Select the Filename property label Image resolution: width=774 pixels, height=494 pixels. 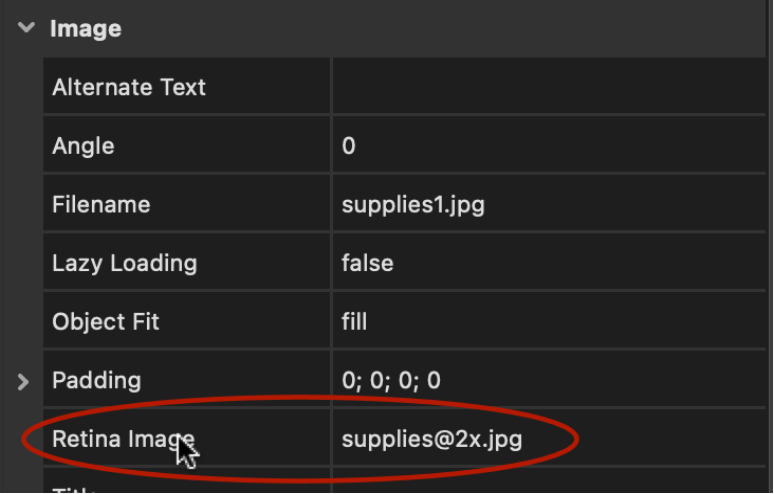click(x=101, y=204)
